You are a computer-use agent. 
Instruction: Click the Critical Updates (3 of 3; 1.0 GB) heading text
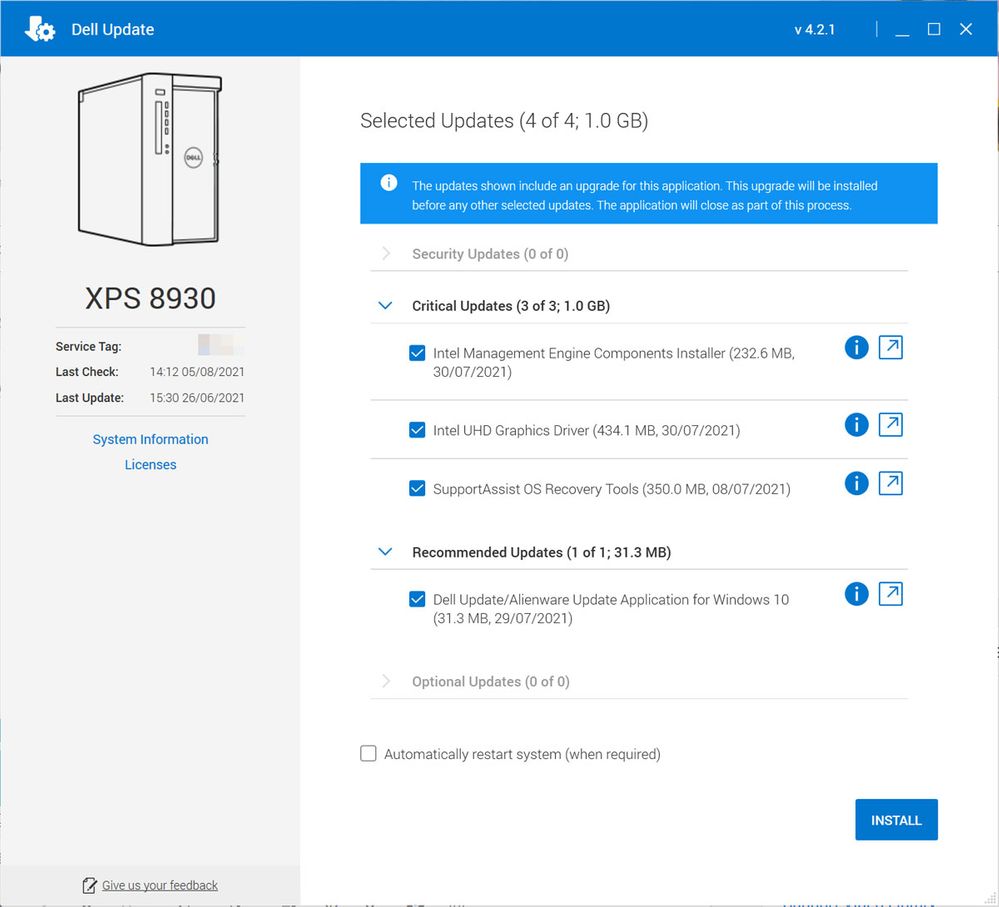click(x=511, y=306)
